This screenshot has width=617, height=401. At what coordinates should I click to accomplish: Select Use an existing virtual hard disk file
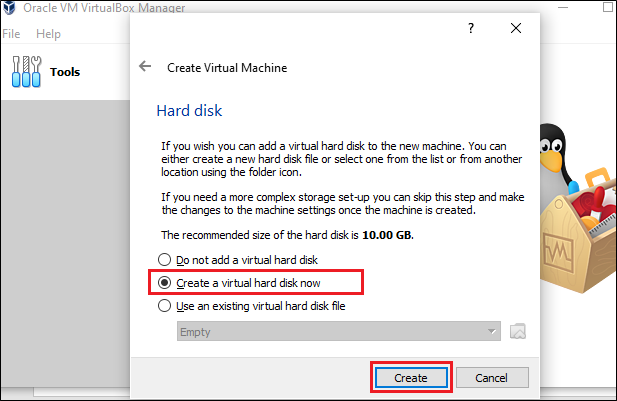coord(251,306)
